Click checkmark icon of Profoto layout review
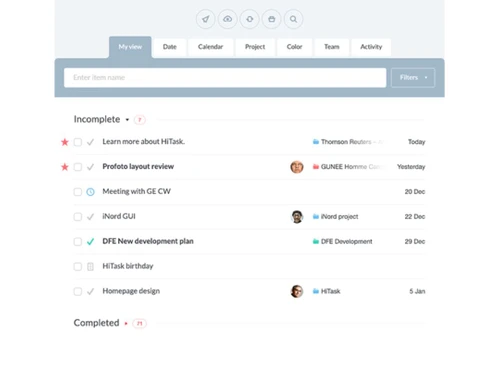Viewport: 500px width, 375px height. point(90,167)
